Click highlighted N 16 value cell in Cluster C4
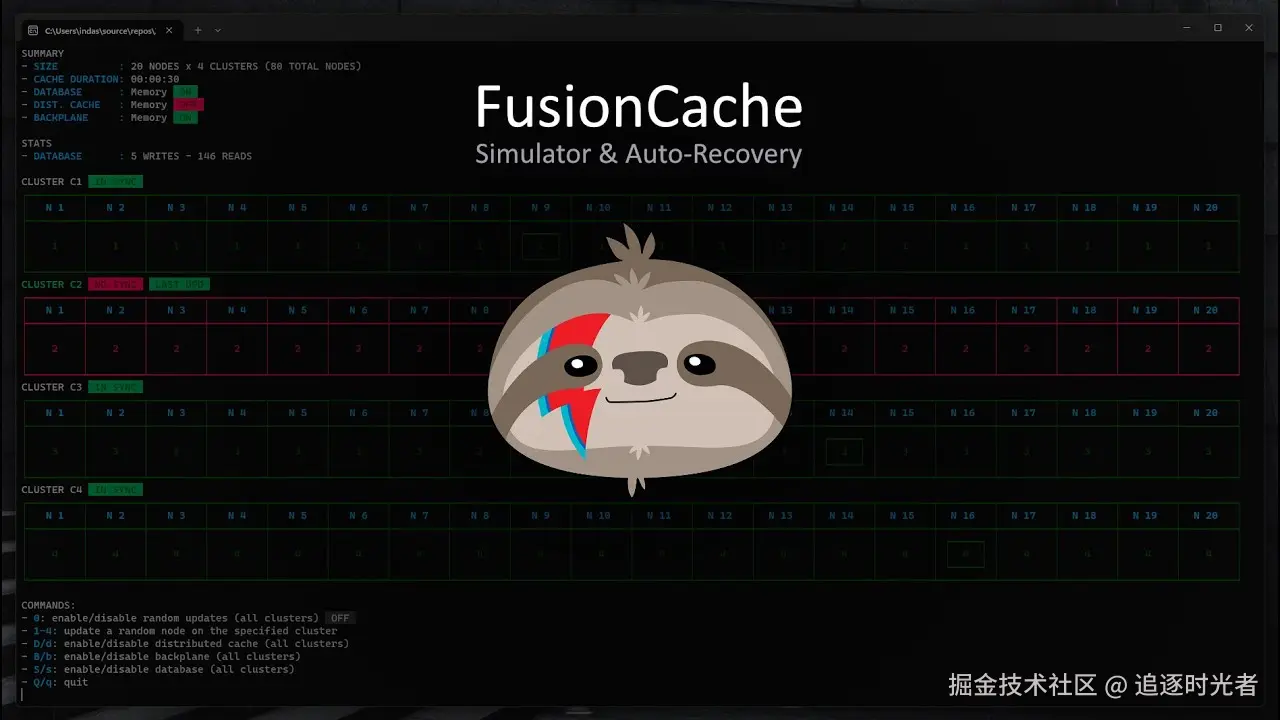The width and height of the screenshot is (1280, 720). click(x=966, y=554)
